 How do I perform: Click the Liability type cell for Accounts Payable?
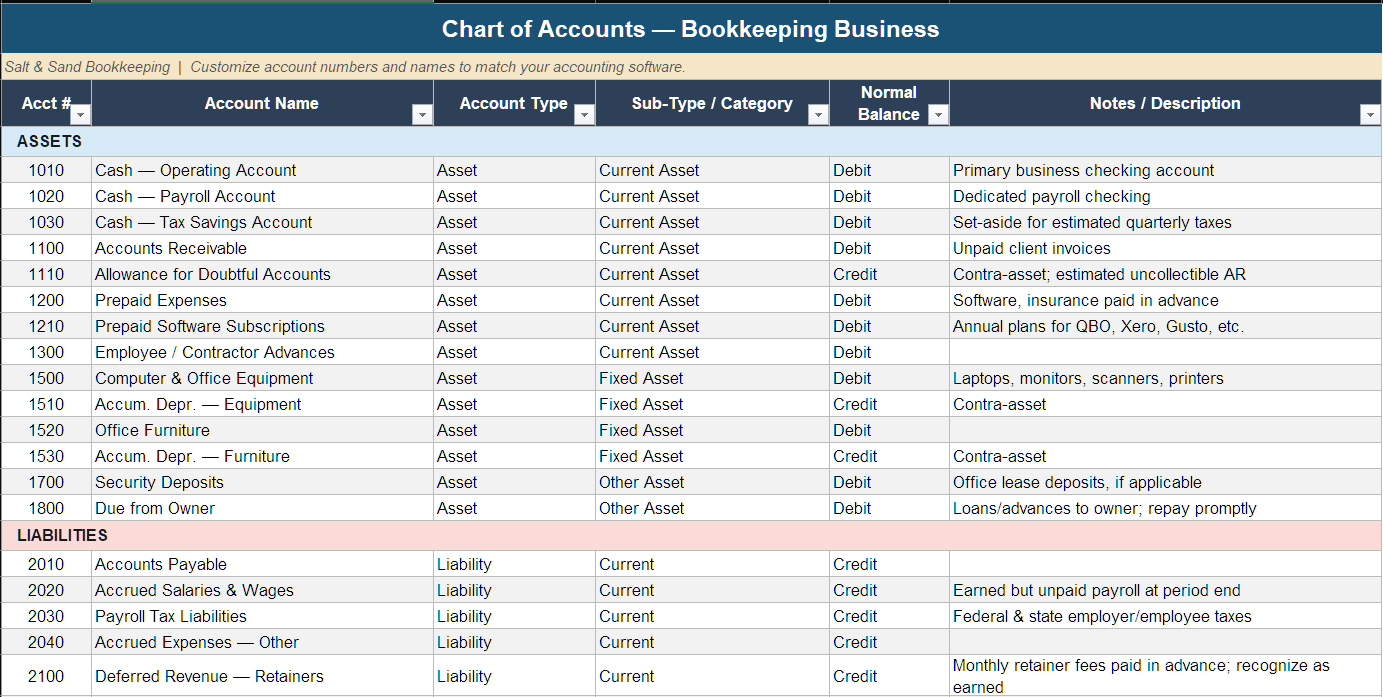pyautogui.click(x=514, y=564)
